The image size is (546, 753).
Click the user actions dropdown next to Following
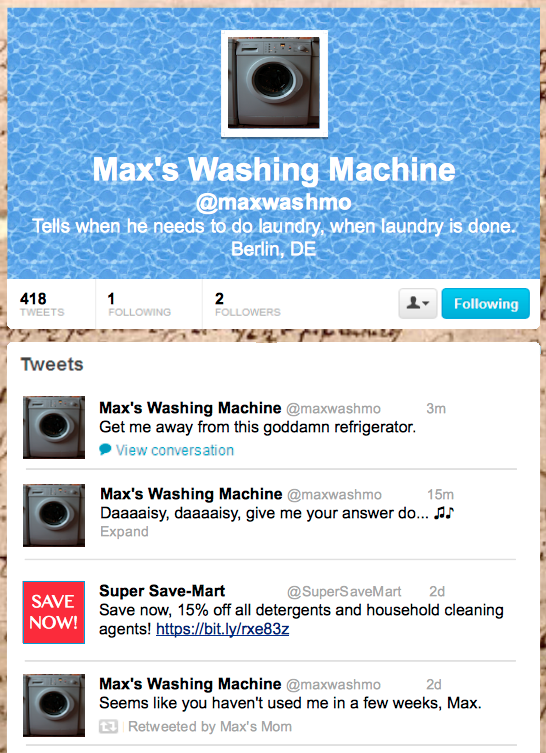click(x=418, y=304)
